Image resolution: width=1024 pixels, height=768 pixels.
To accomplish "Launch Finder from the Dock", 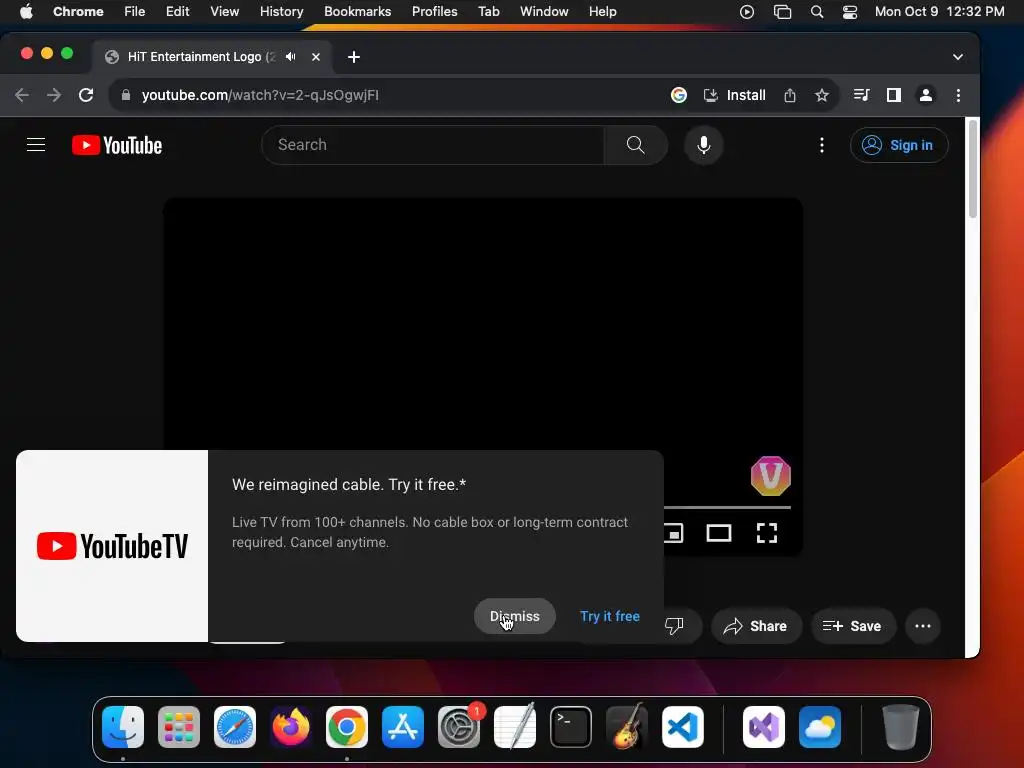I will point(123,727).
